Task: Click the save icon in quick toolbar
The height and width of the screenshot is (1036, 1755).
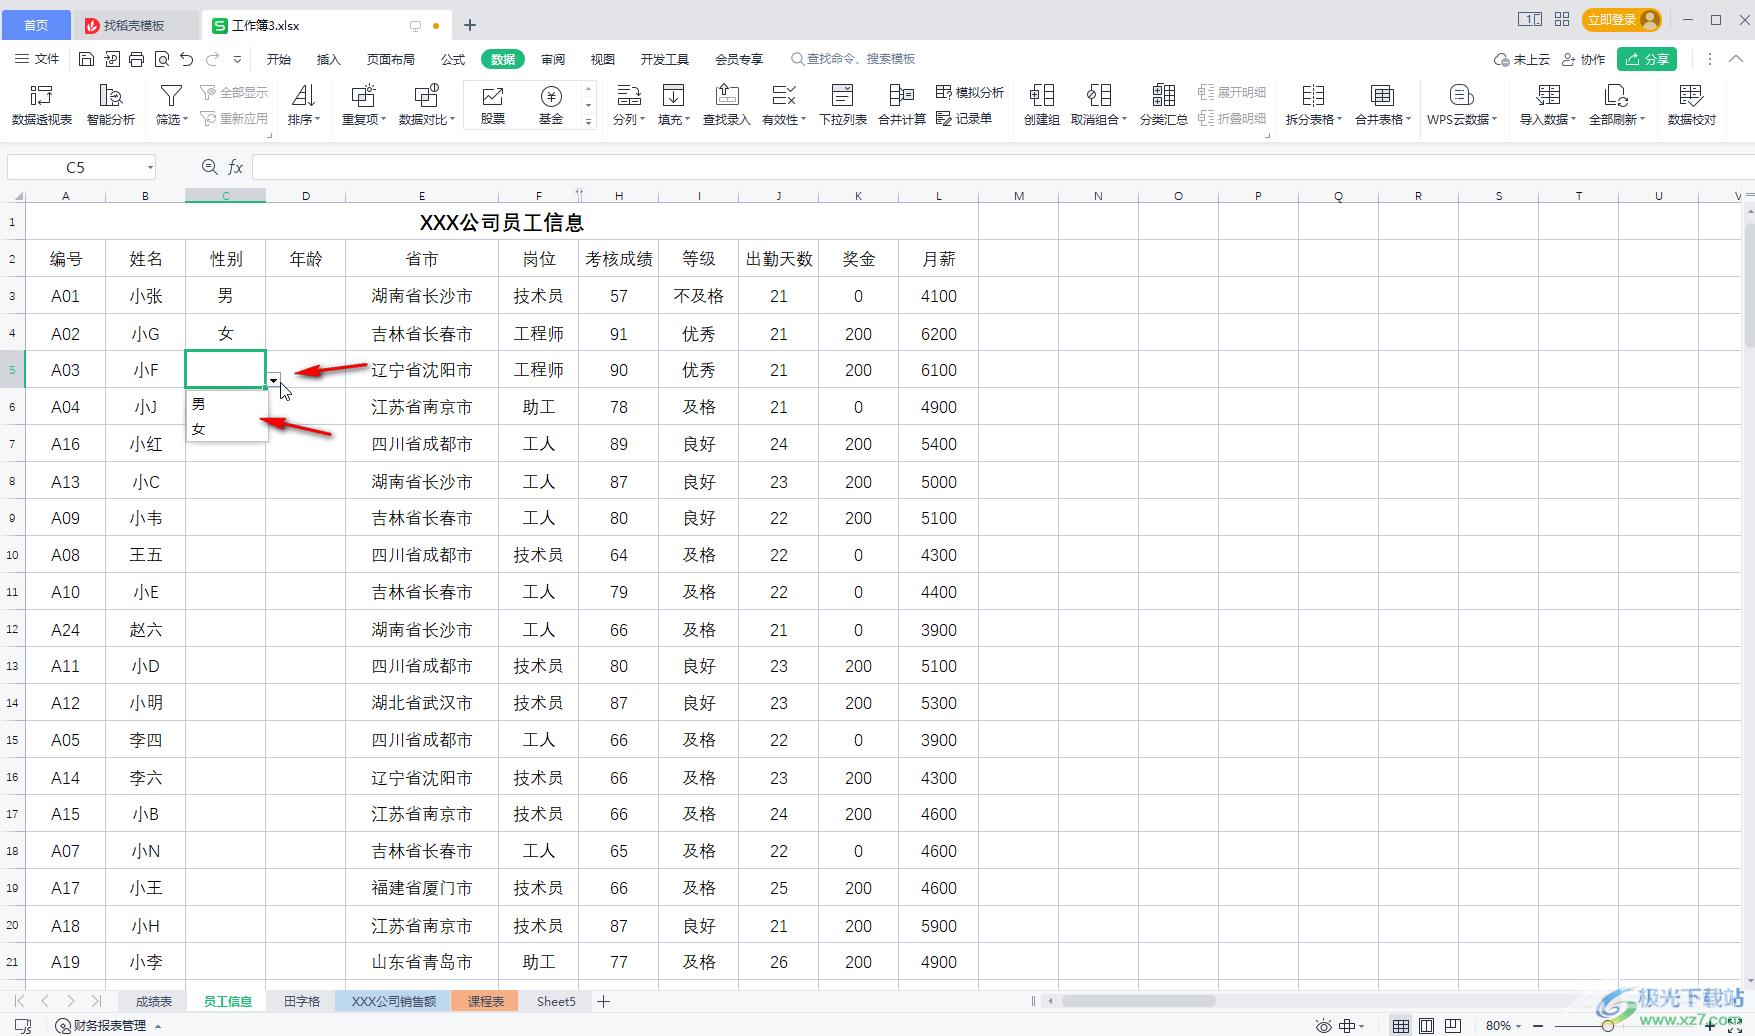Action: coord(86,59)
